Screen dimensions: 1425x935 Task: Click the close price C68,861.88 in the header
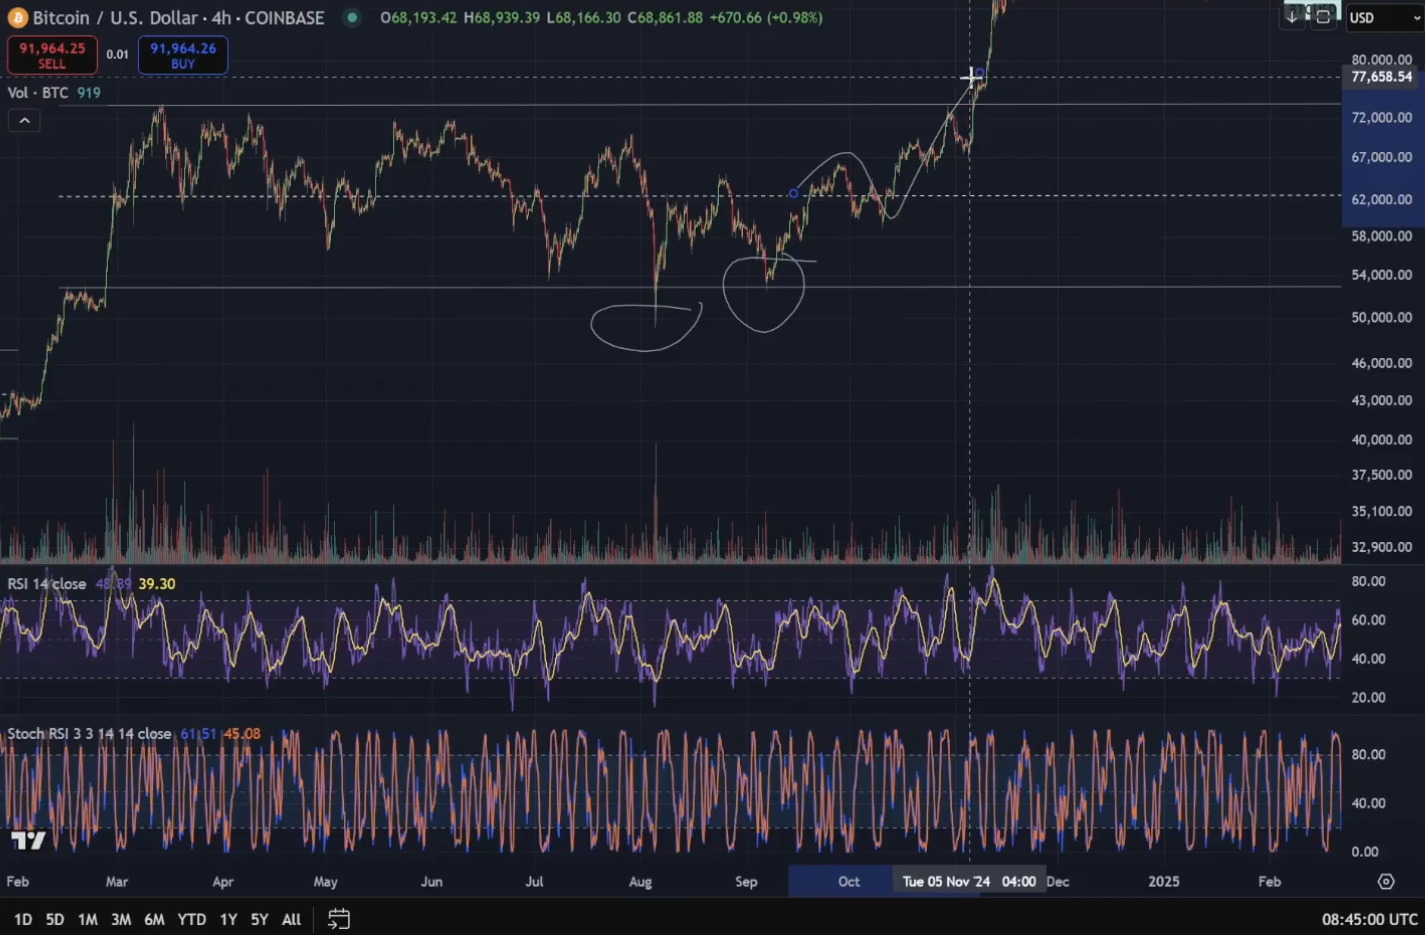pos(665,18)
